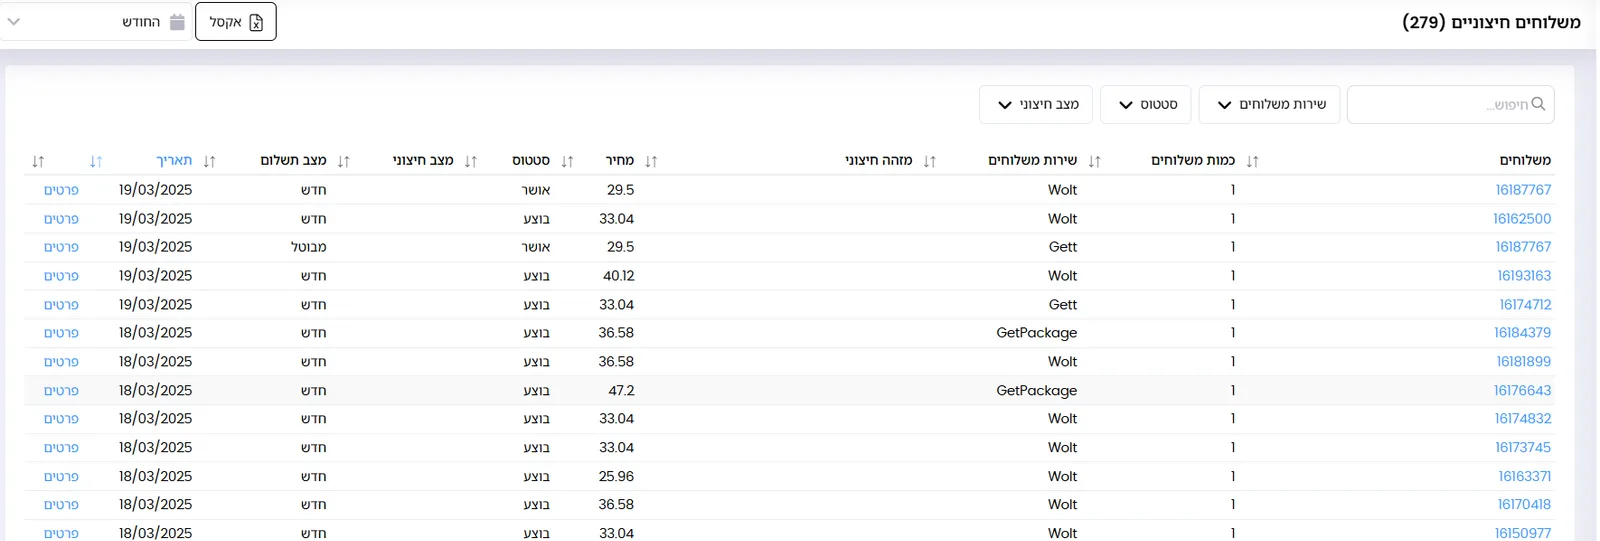
Task: Expand the החודש date range dropdown chevron
Action: pos(14,22)
